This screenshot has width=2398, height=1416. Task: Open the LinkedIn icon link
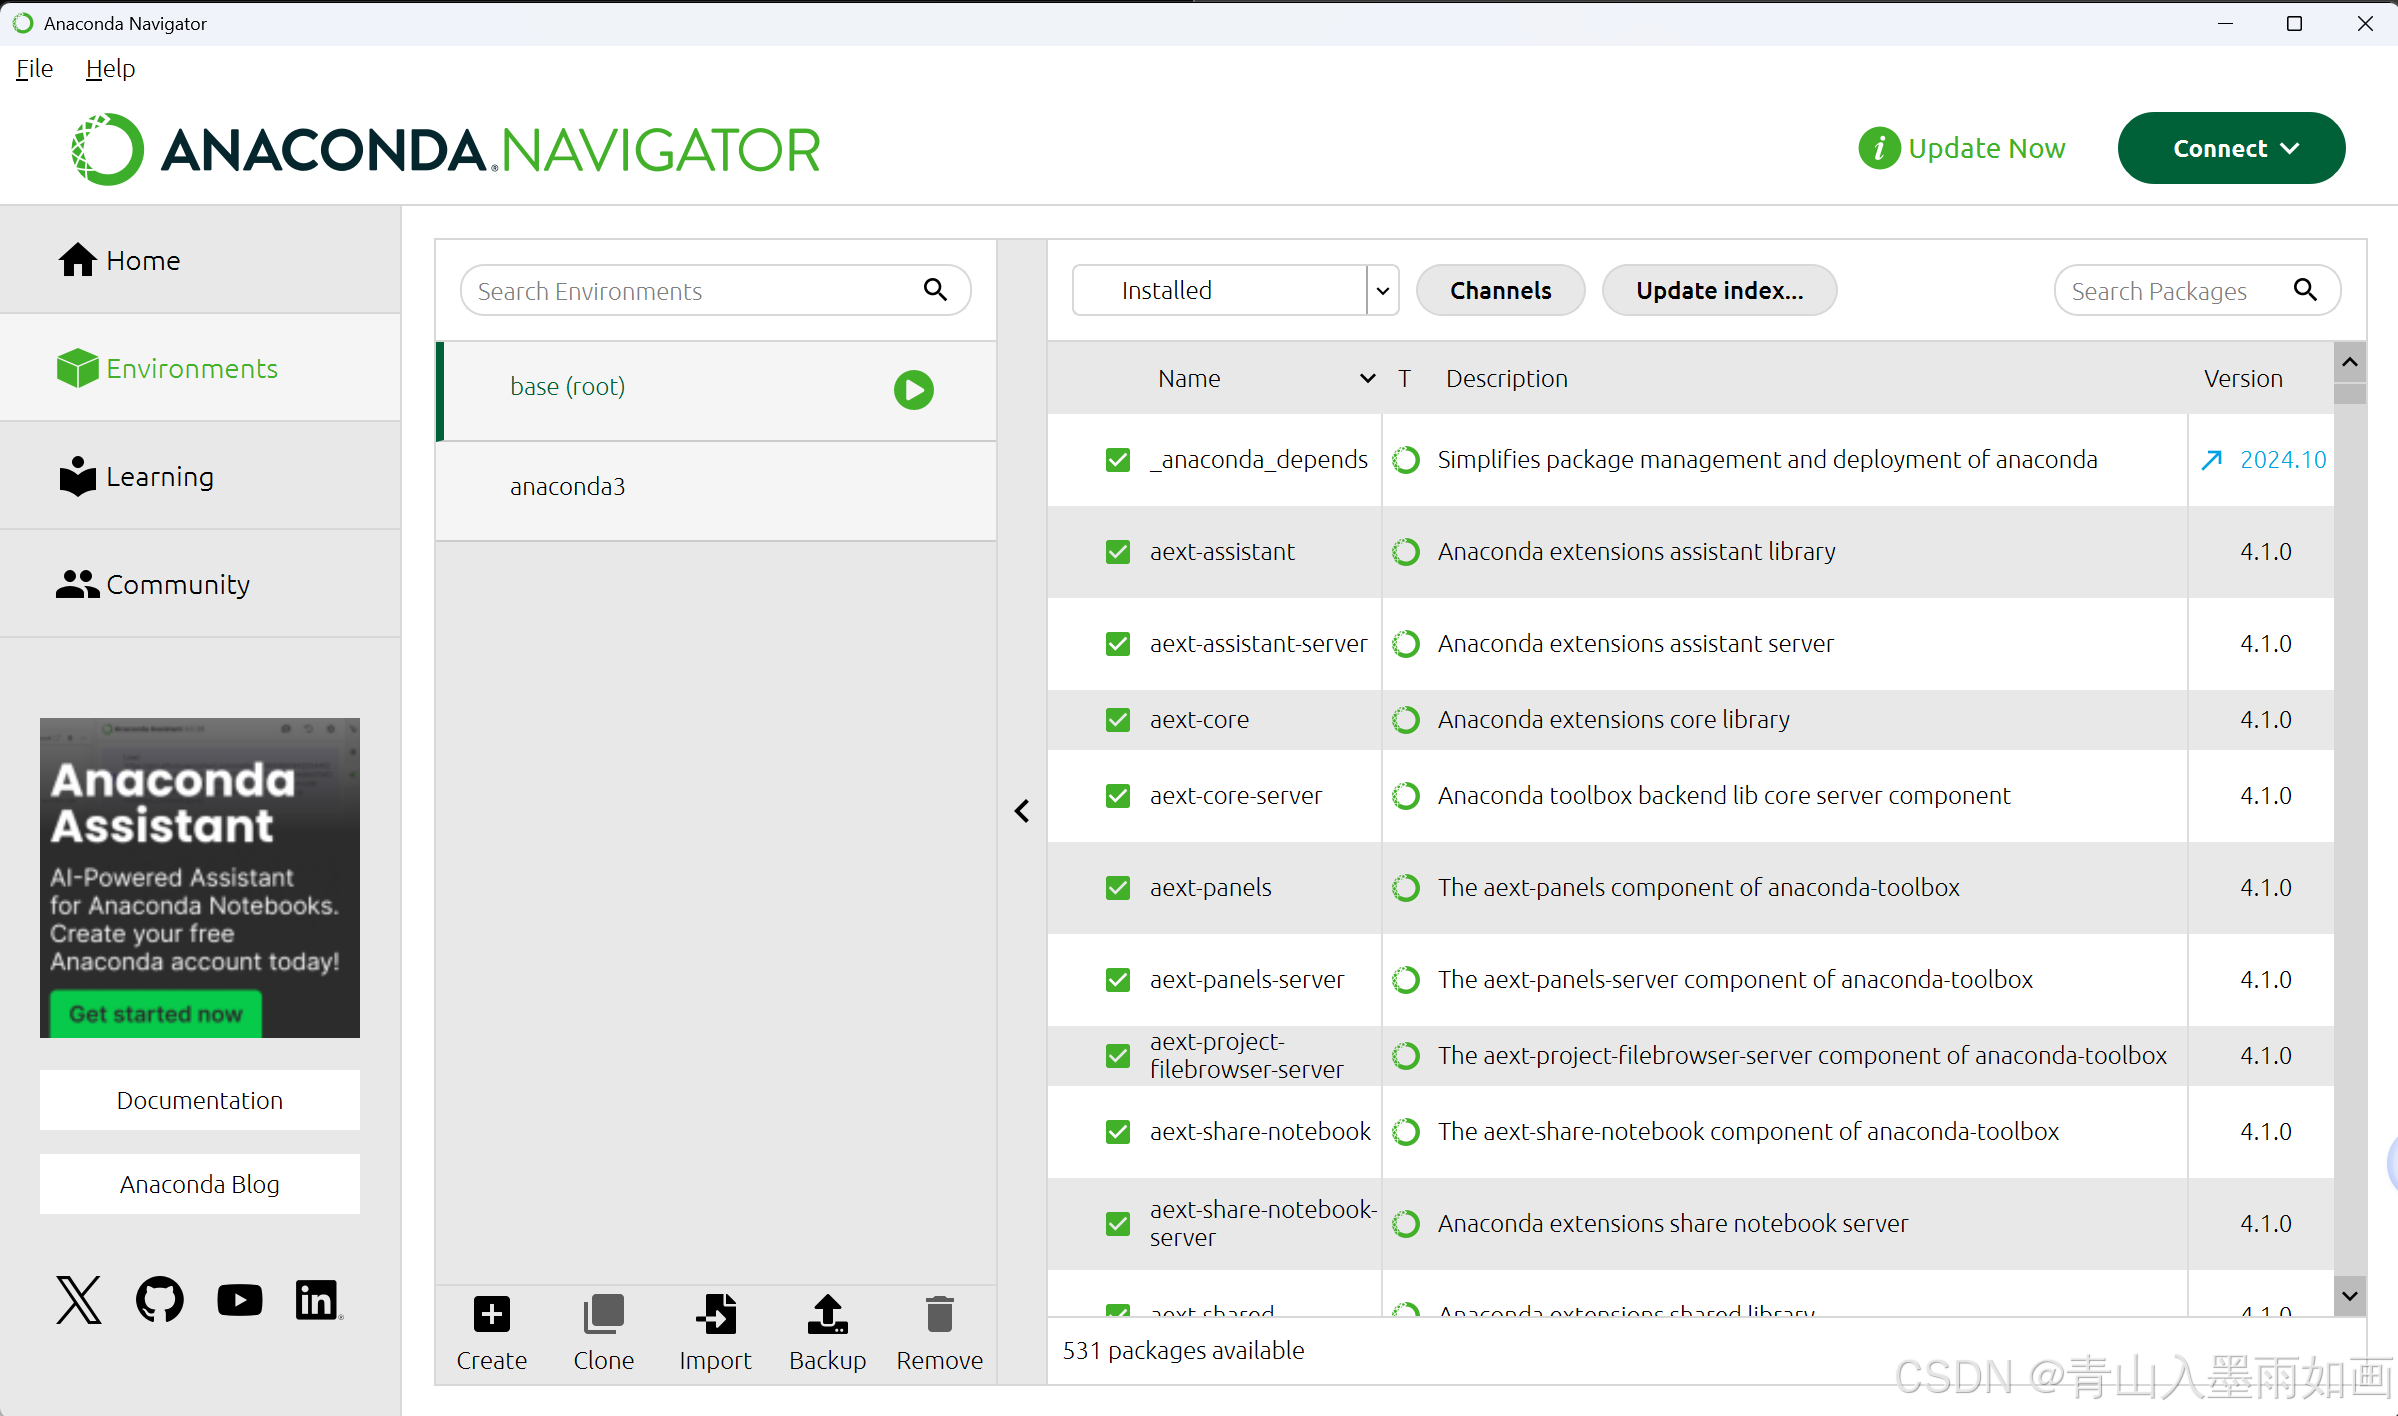(317, 1299)
